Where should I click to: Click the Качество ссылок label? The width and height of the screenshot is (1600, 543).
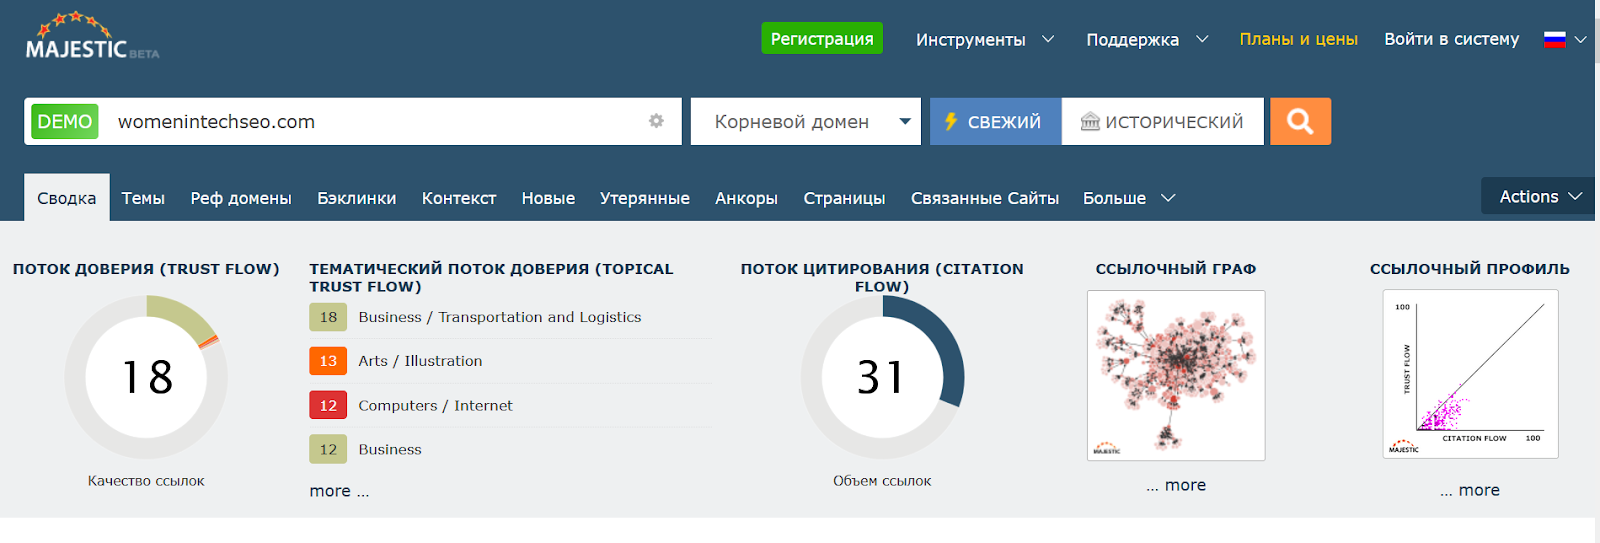tap(146, 481)
